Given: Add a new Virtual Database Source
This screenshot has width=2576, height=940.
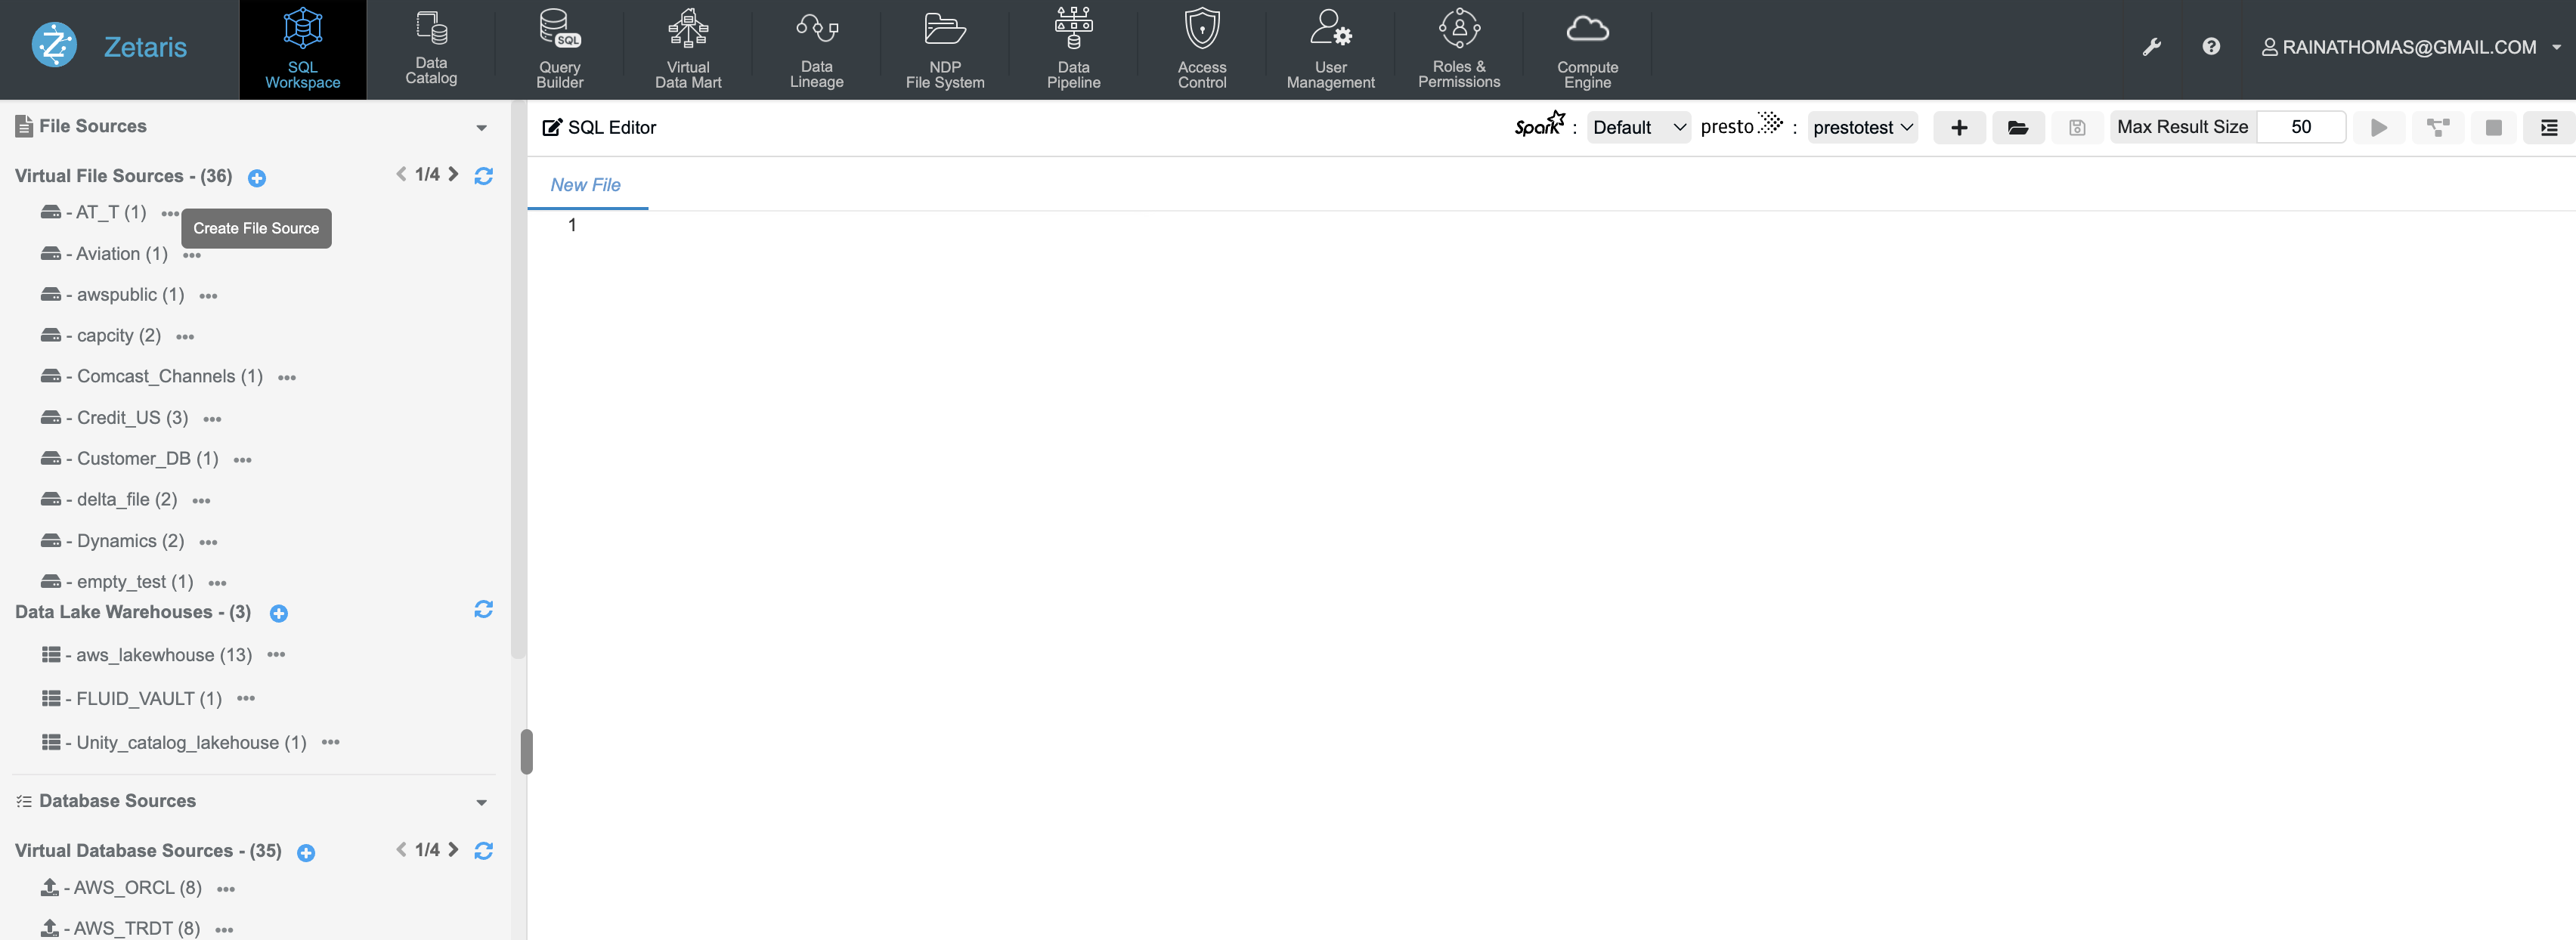Looking at the screenshot, I should click(x=306, y=853).
